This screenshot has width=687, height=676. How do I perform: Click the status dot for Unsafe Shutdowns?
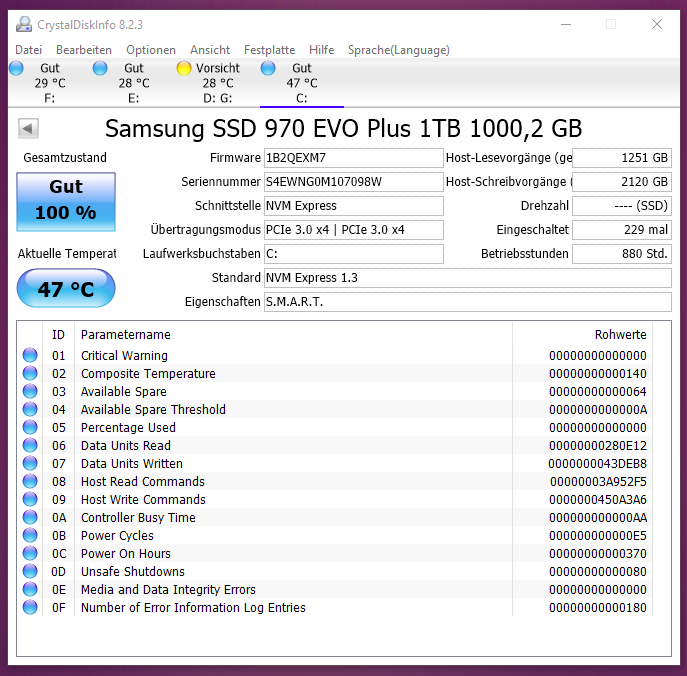point(30,571)
